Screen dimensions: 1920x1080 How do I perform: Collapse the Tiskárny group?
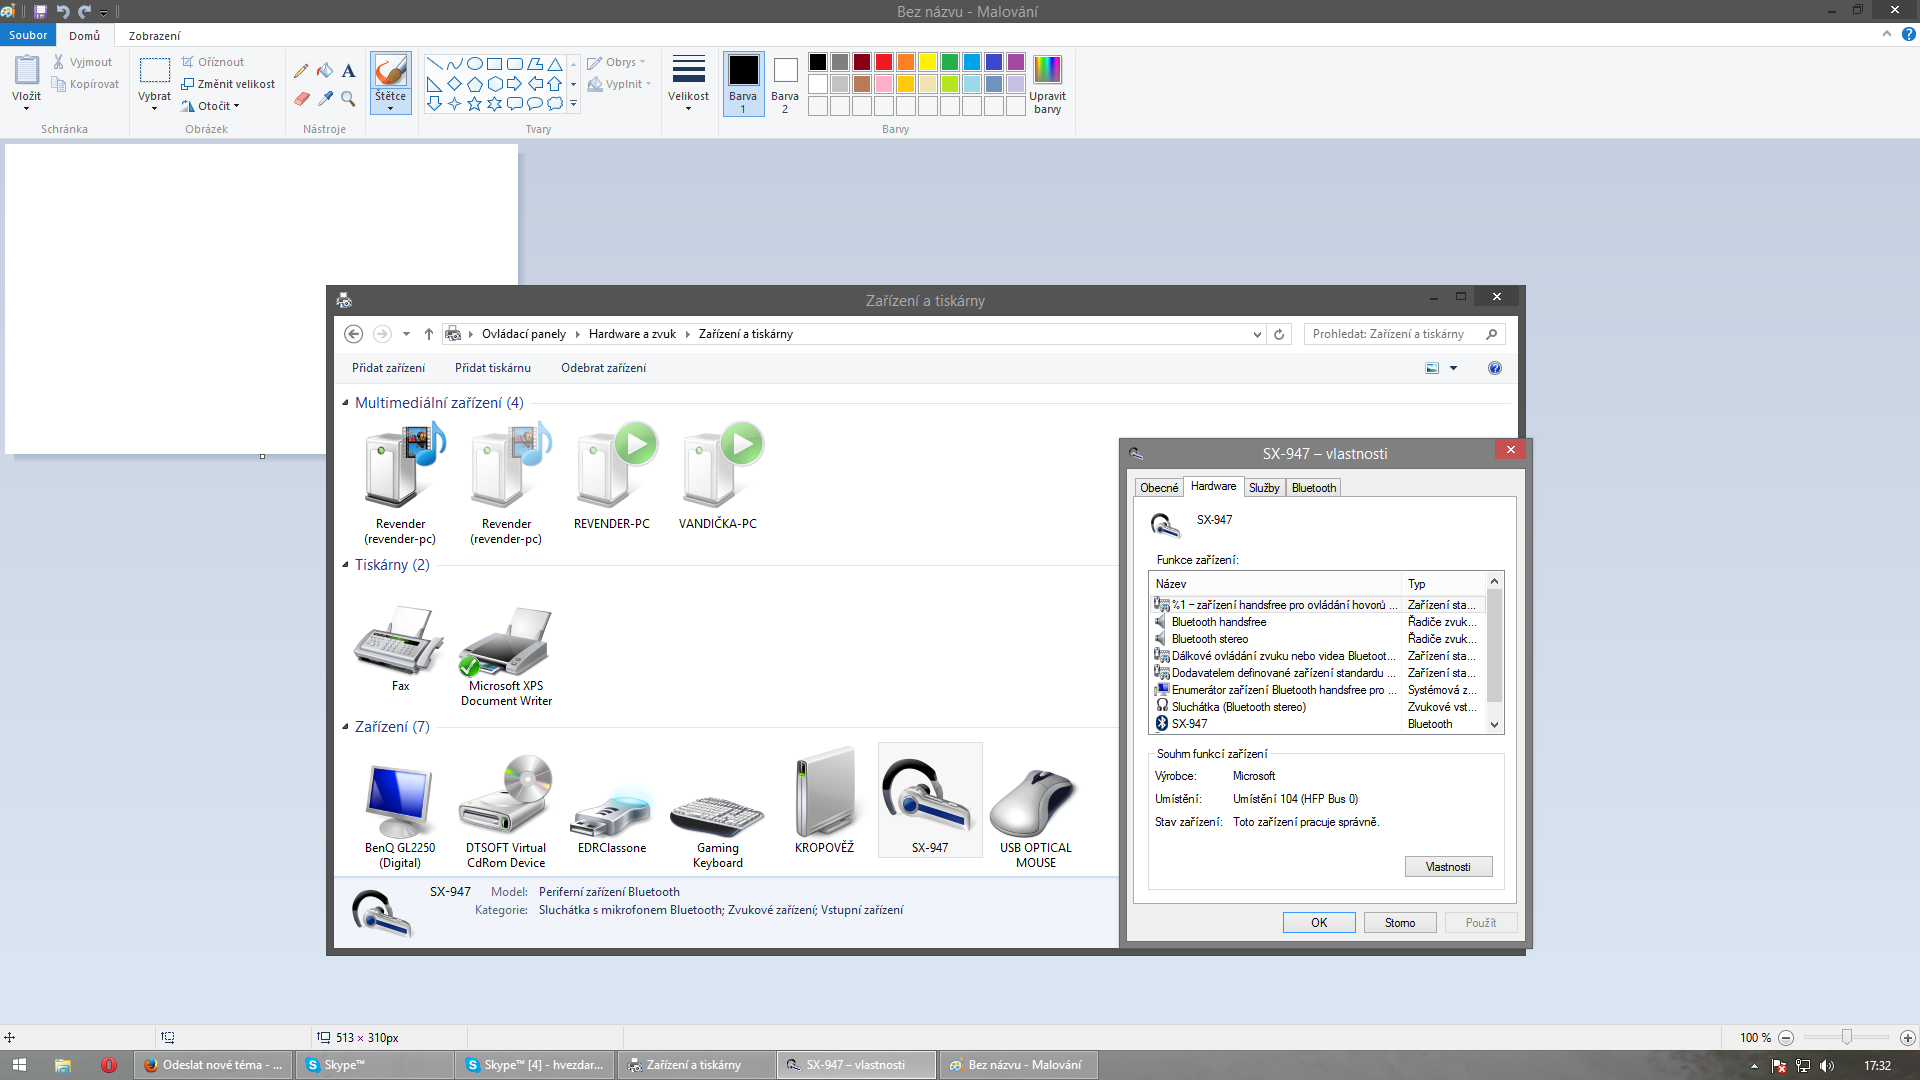(346, 565)
